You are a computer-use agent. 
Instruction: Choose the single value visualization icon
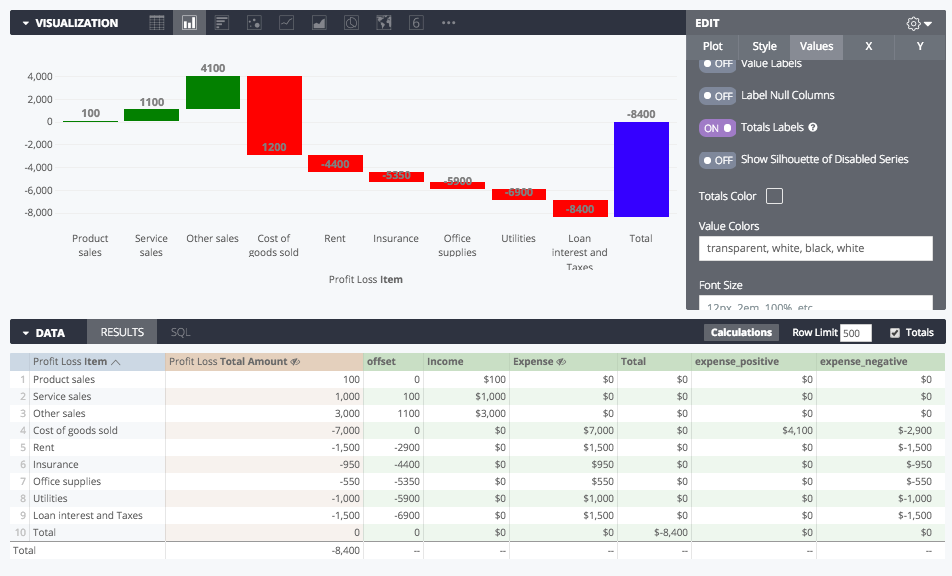coord(416,23)
